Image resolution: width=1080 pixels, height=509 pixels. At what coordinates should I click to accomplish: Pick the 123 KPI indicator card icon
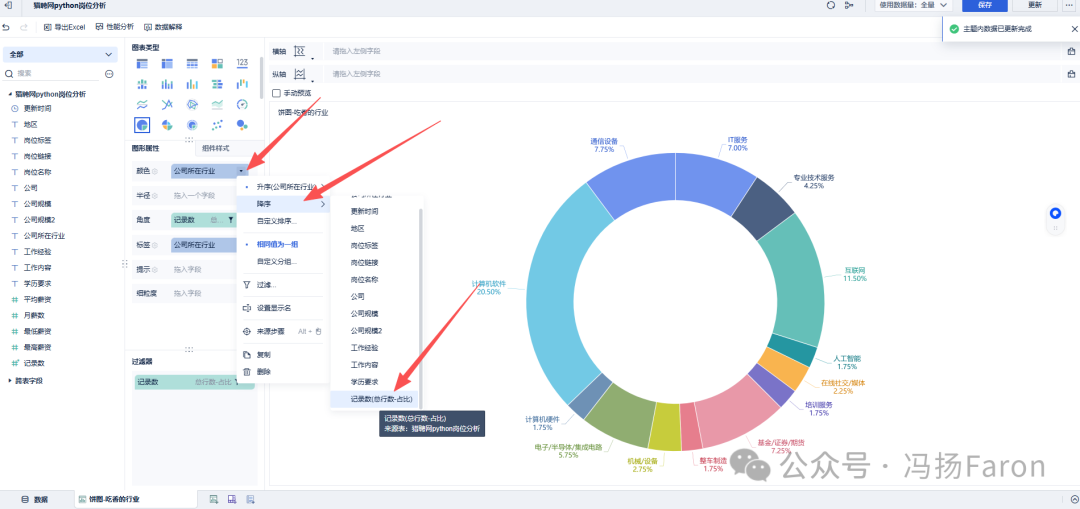(242, 63)
